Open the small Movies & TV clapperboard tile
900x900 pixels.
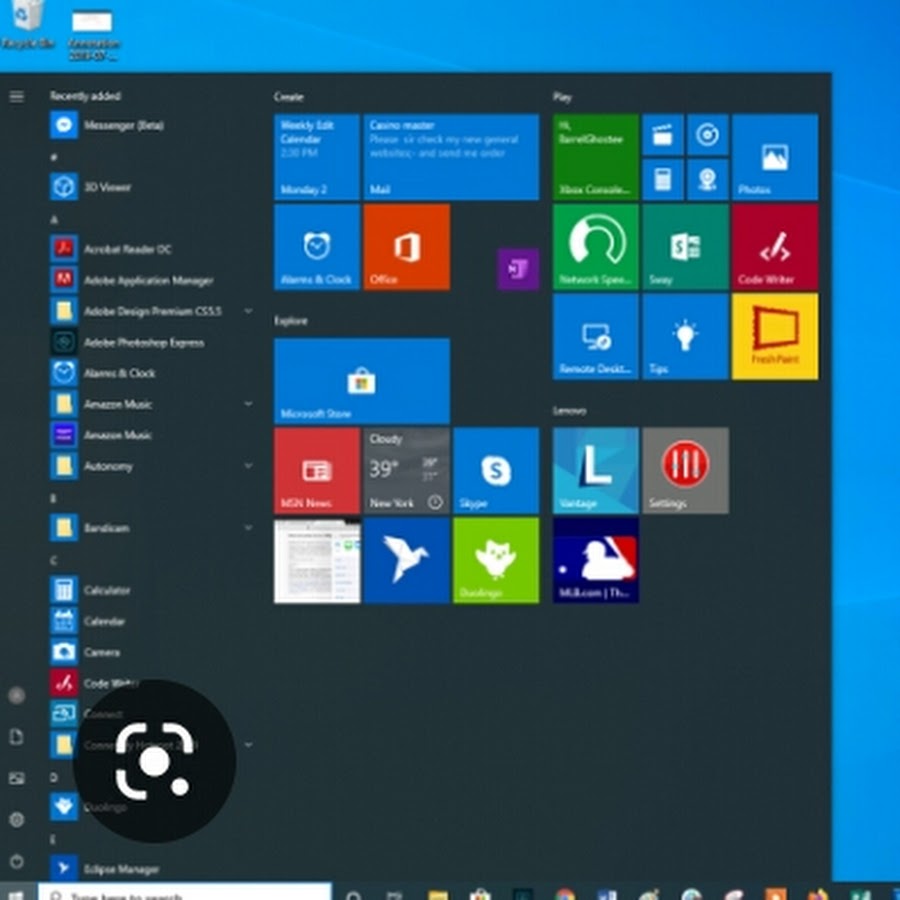click(x=663, y=135)
